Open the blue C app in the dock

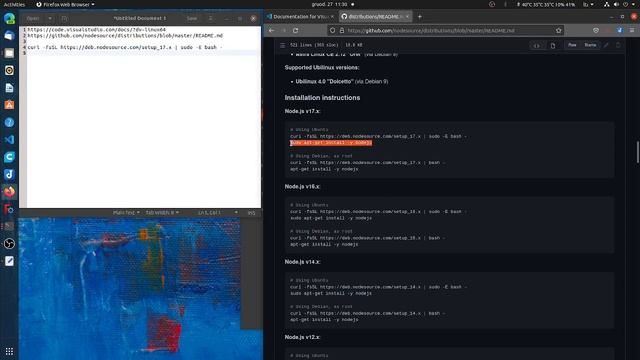pyautogui.click(x=9, y=157)
